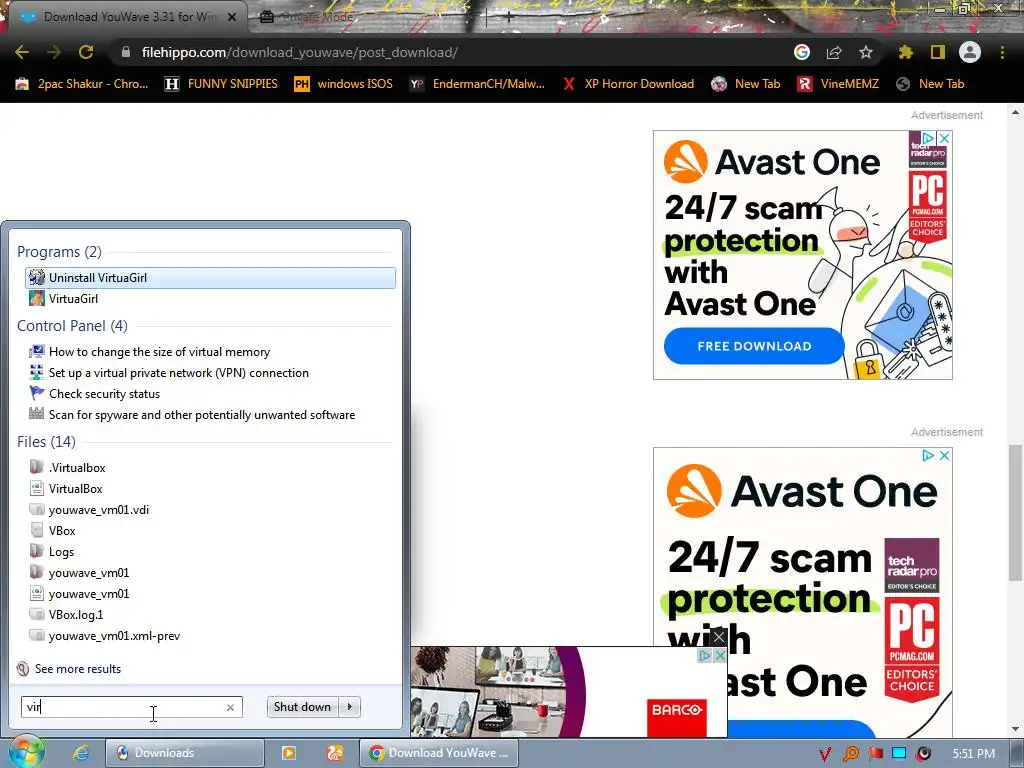Screen dimensions: 1024x768
Task: Open Check security status item
Action: click(210, 393)
